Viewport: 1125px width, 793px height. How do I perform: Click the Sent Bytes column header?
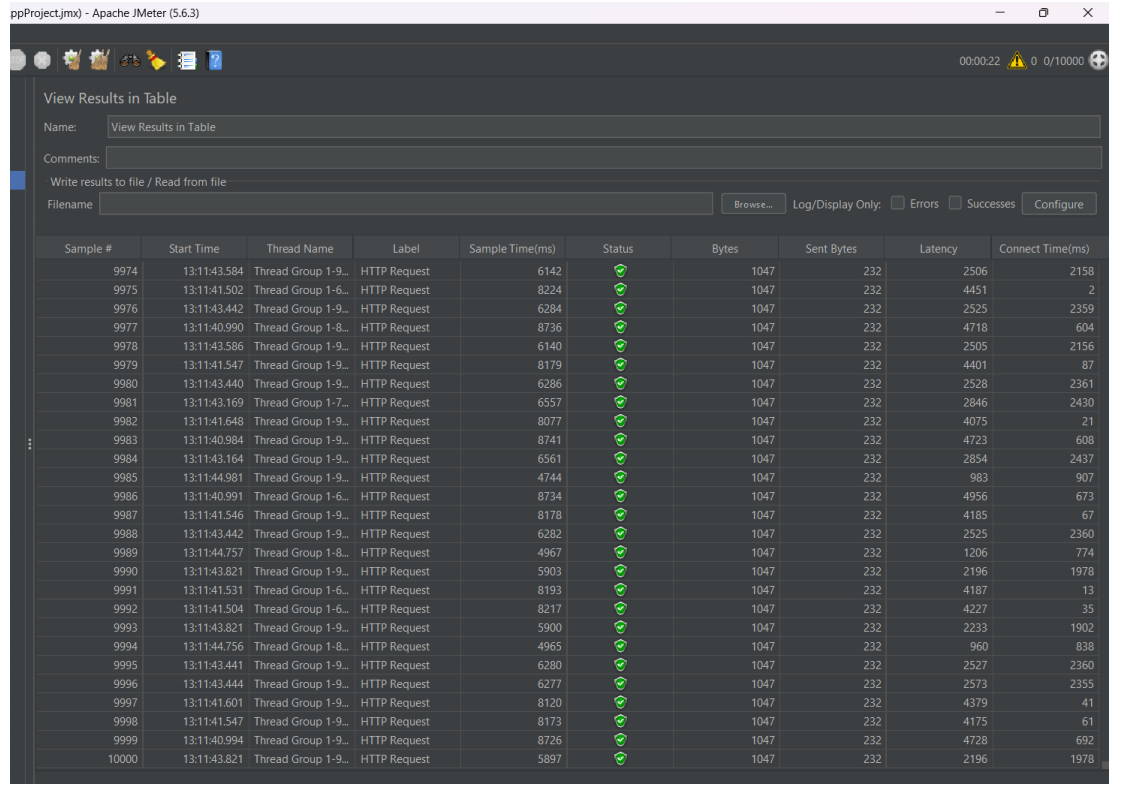pos(831,248)
